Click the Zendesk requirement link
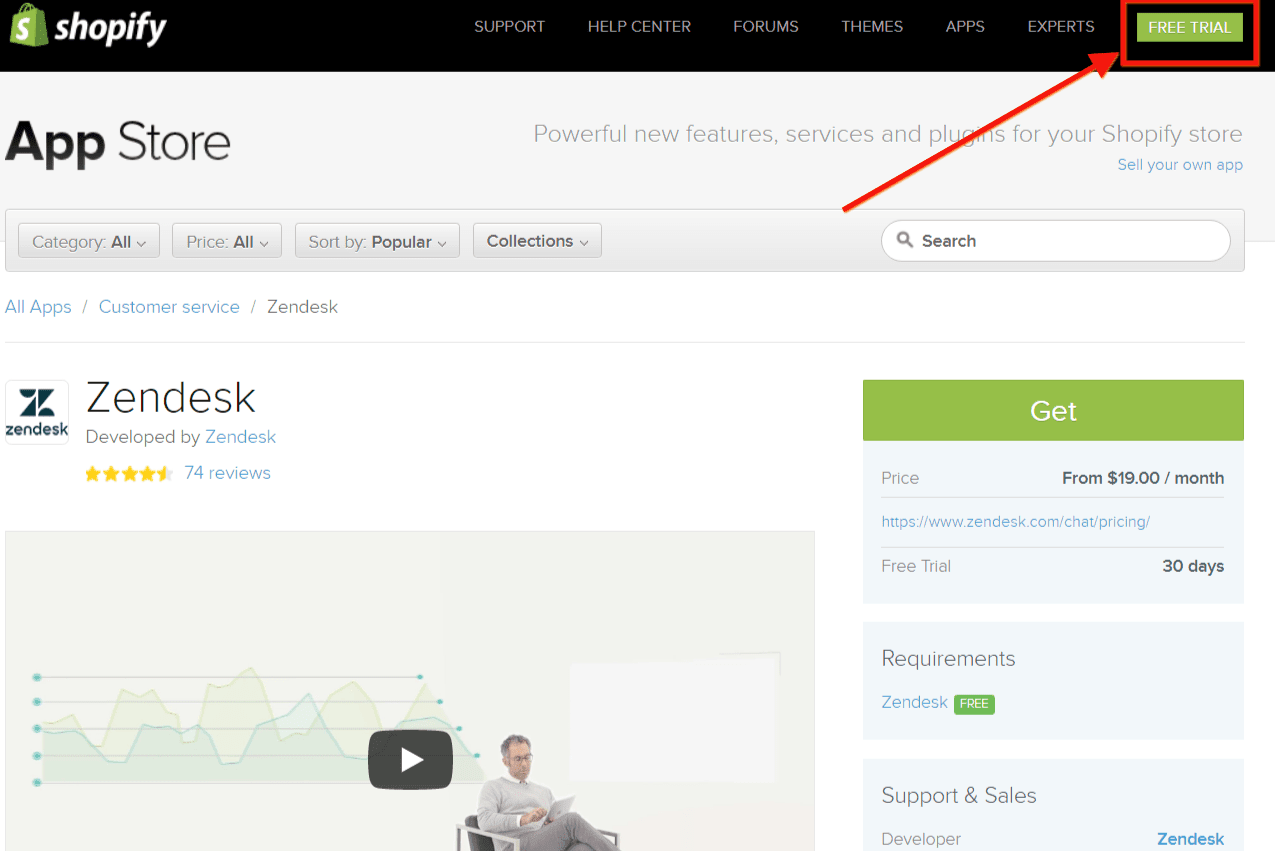 click(x=914, y=702)
